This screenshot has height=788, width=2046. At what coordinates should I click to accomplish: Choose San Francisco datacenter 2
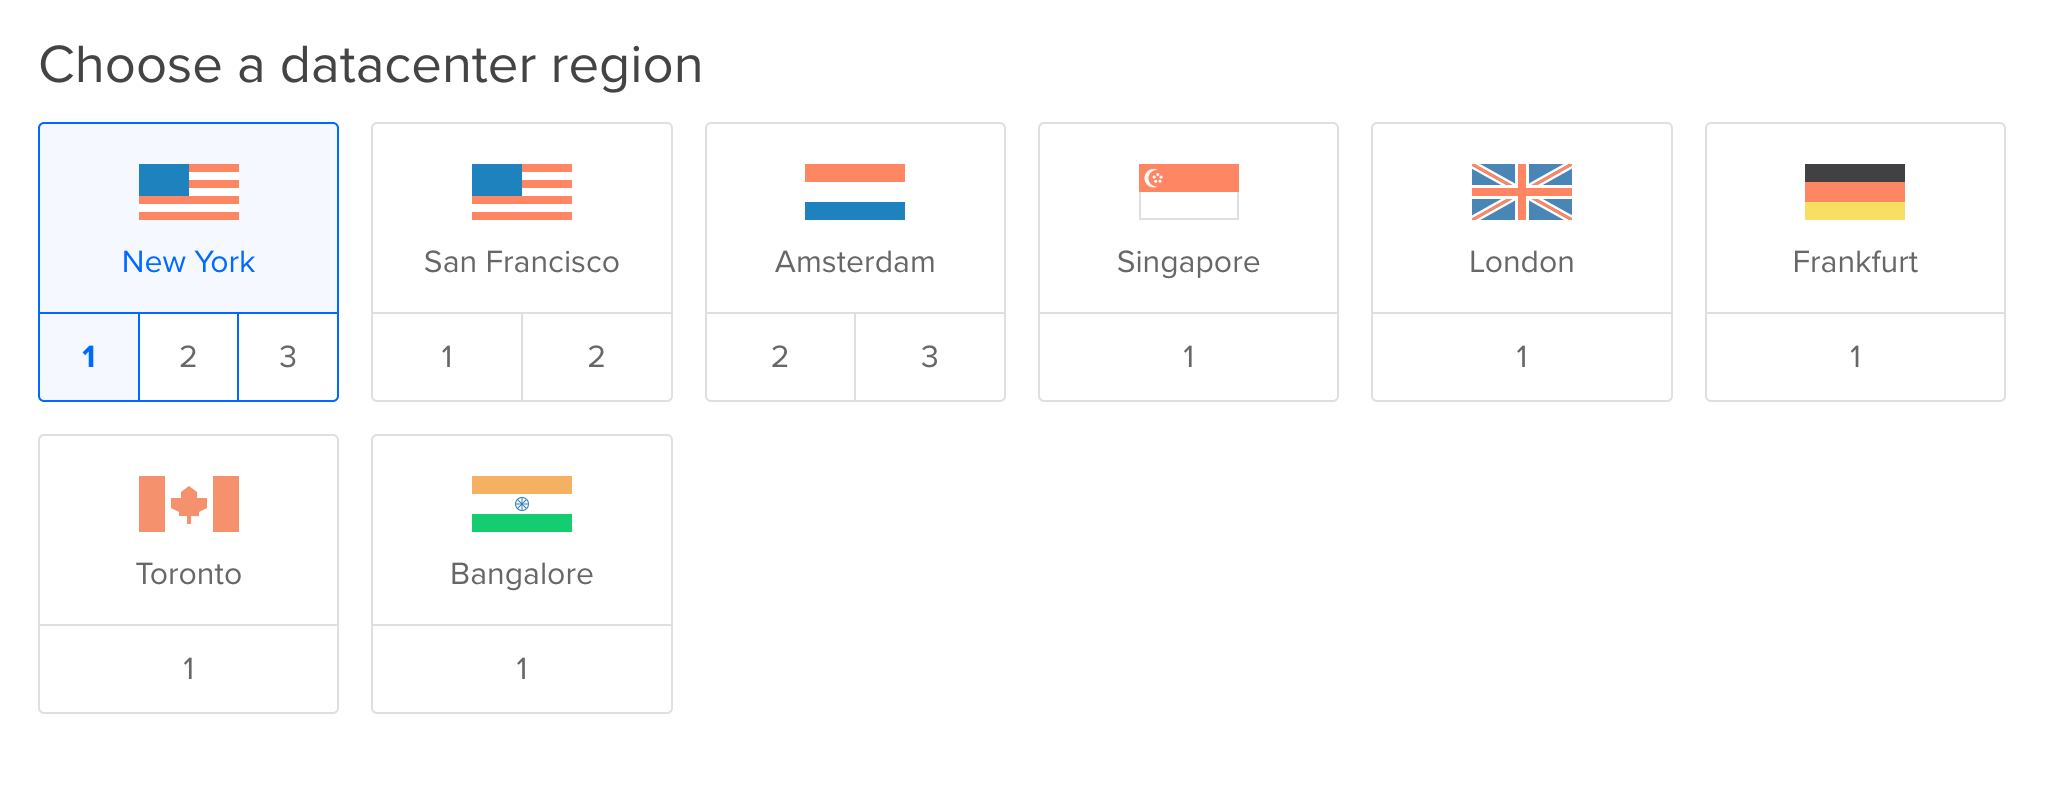click(x=596, y=357)
